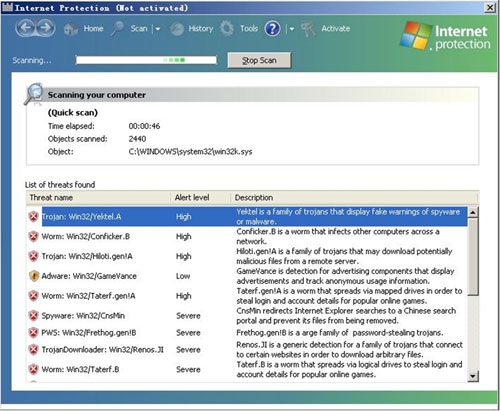Click the Home house icon
The width and height of the screenshot is (500, 411).
tap(71, 29)
